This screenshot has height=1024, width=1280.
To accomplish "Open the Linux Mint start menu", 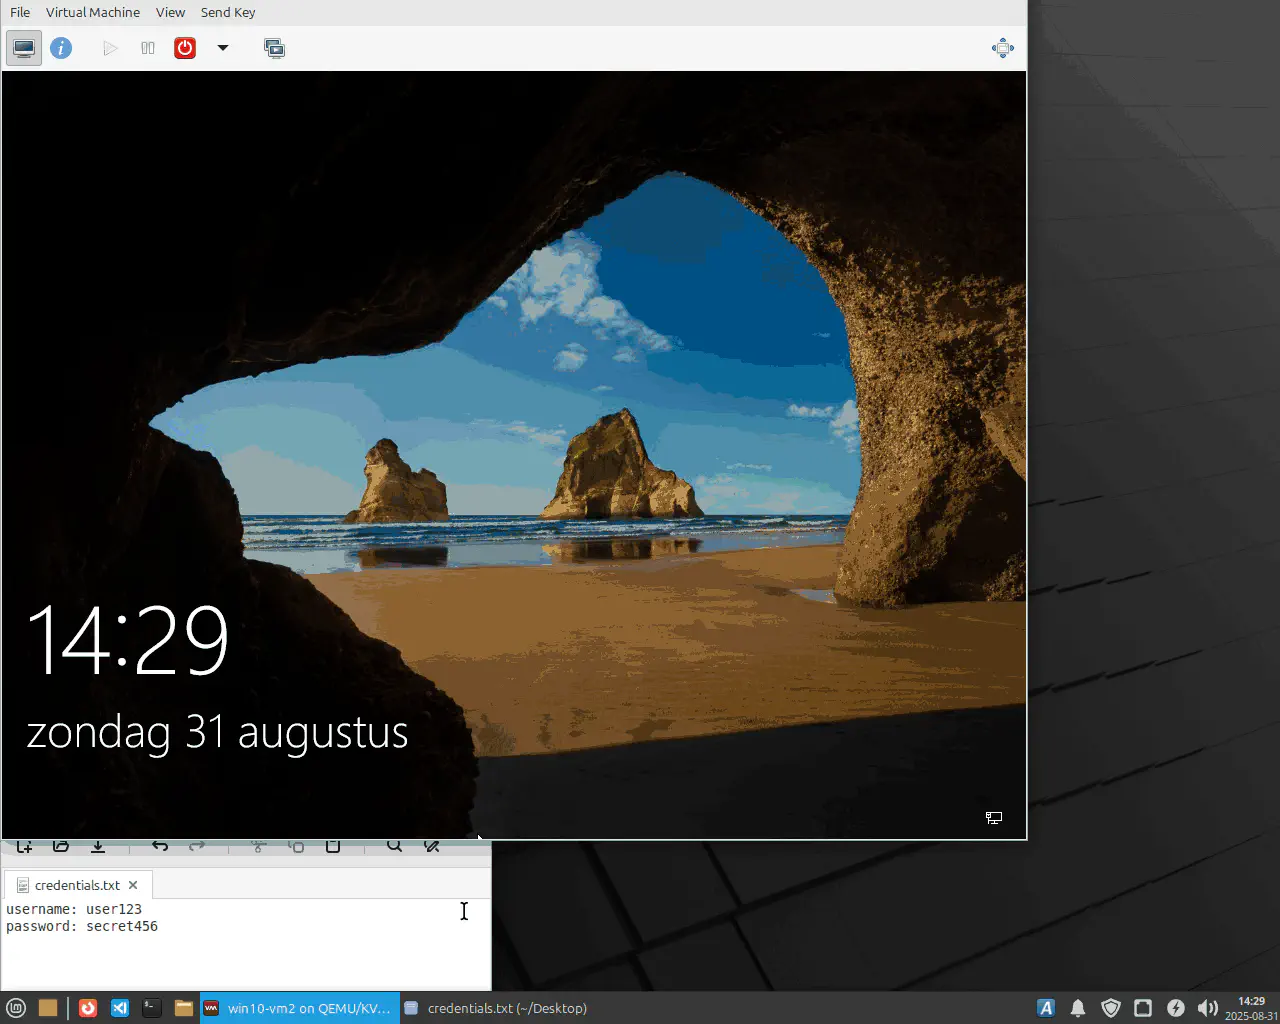I will [16, 1008].
